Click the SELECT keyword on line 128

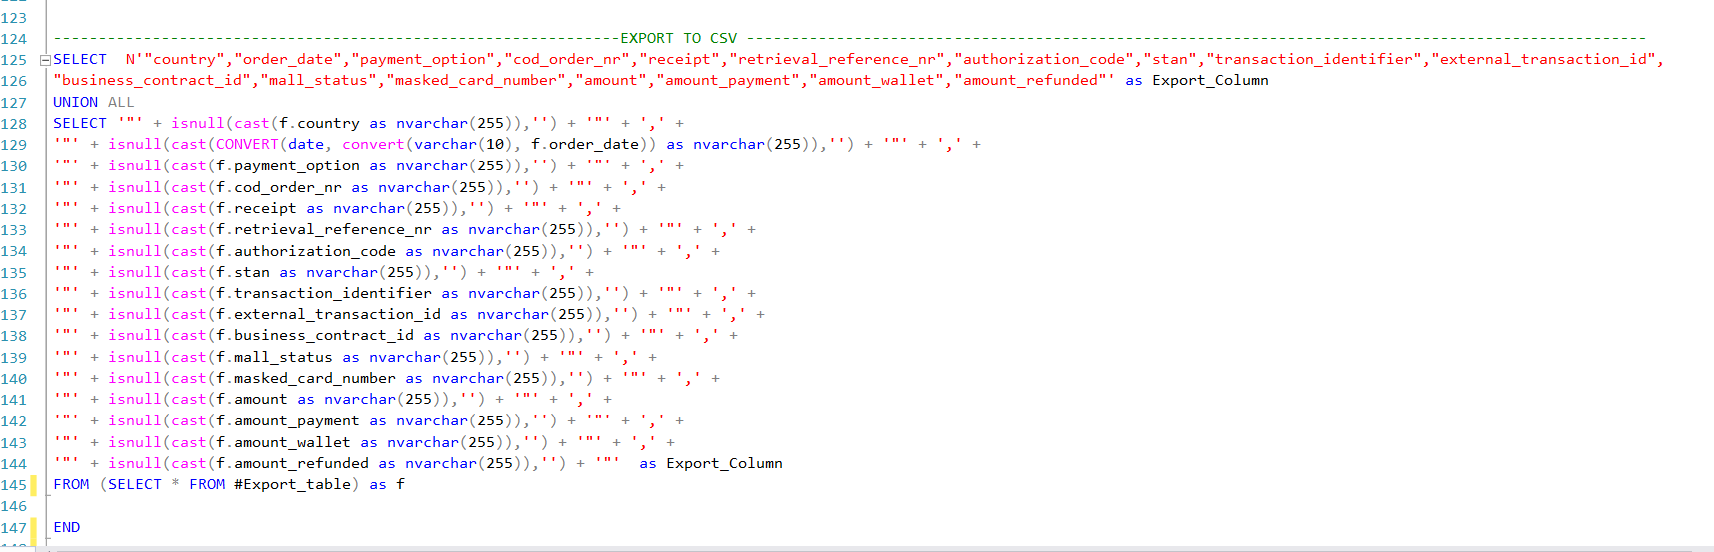coord(80,123)
